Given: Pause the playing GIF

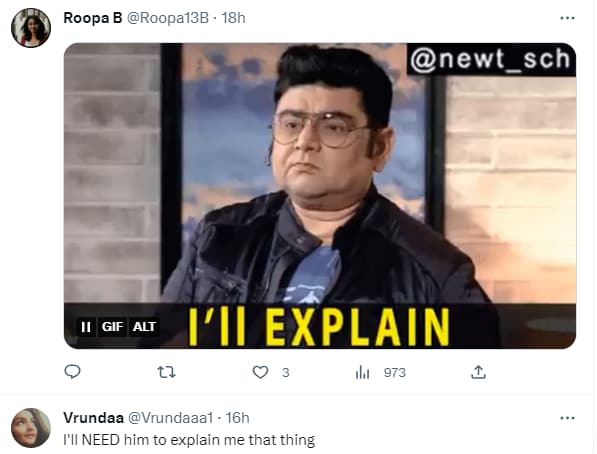Looking at the screenshot, I should 86,327.
